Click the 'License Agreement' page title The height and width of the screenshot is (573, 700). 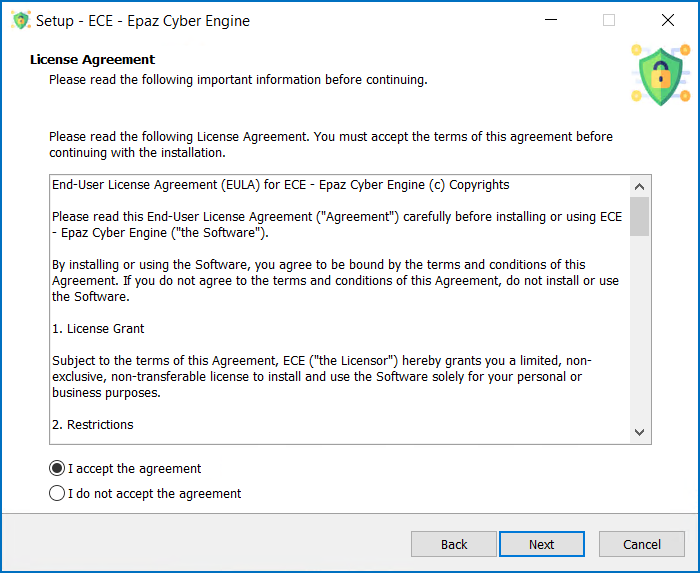92,59
